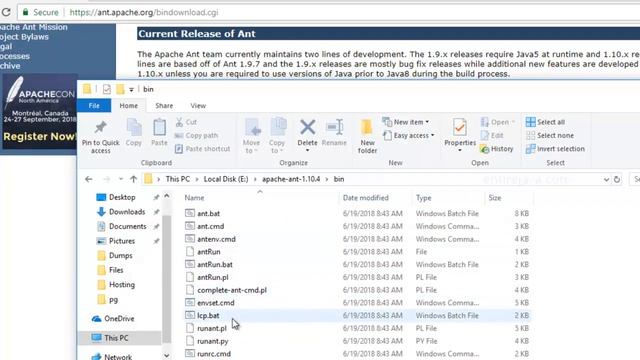Expand the address bar history dropdown
This screenshot has height=360, width=640.
coord(606,180)
